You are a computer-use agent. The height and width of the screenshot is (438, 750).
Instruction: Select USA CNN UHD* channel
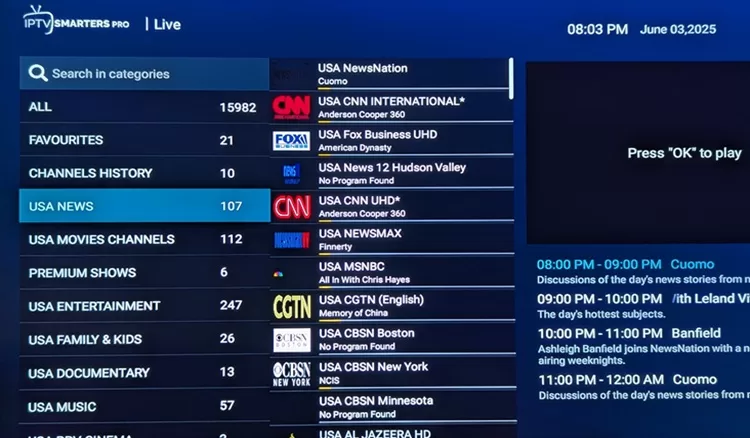coord(392,207)
